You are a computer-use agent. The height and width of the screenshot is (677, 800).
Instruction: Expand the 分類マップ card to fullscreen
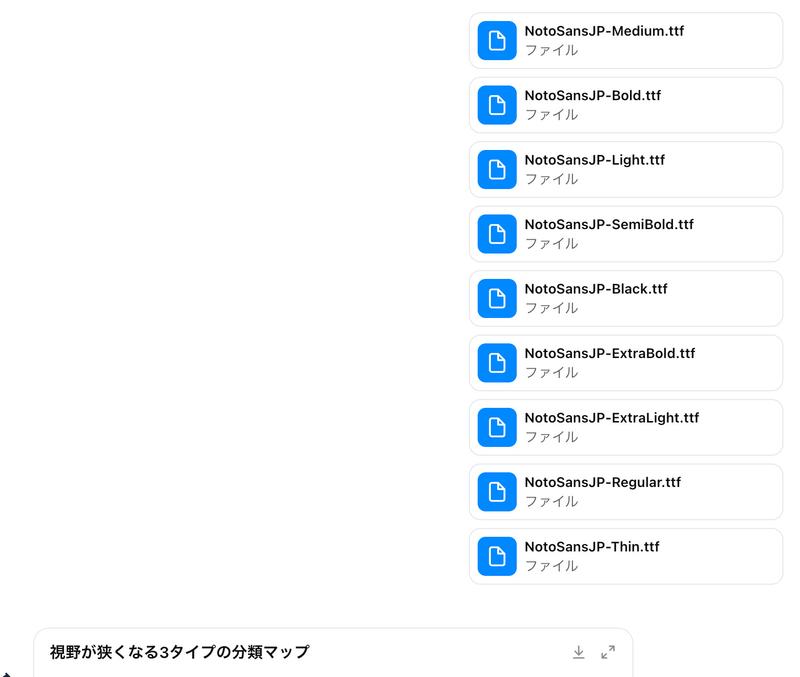[608, 652]
